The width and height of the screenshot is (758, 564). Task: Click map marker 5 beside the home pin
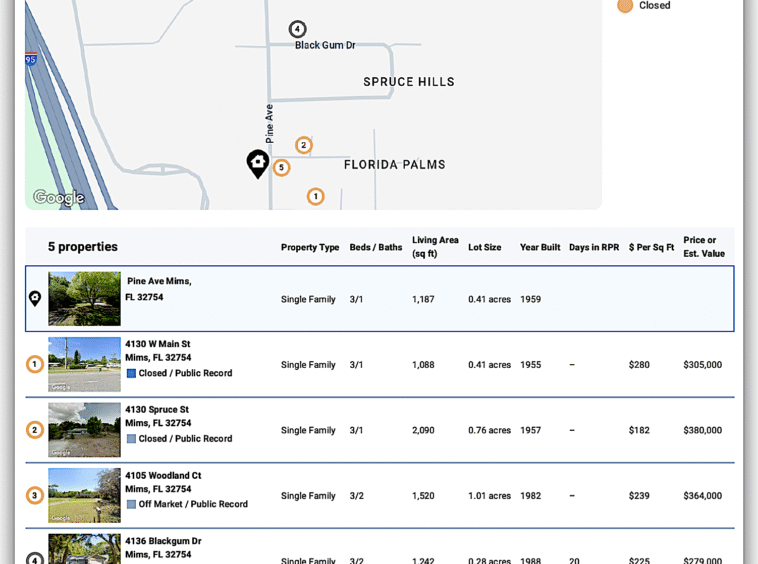[281, 168]
